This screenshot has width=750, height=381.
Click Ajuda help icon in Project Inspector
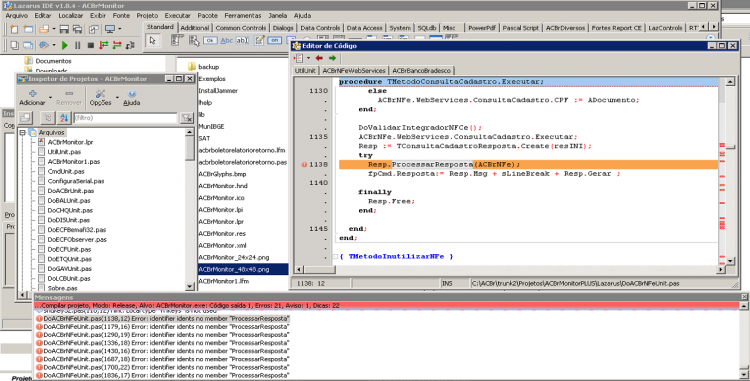tap(132, 94)
